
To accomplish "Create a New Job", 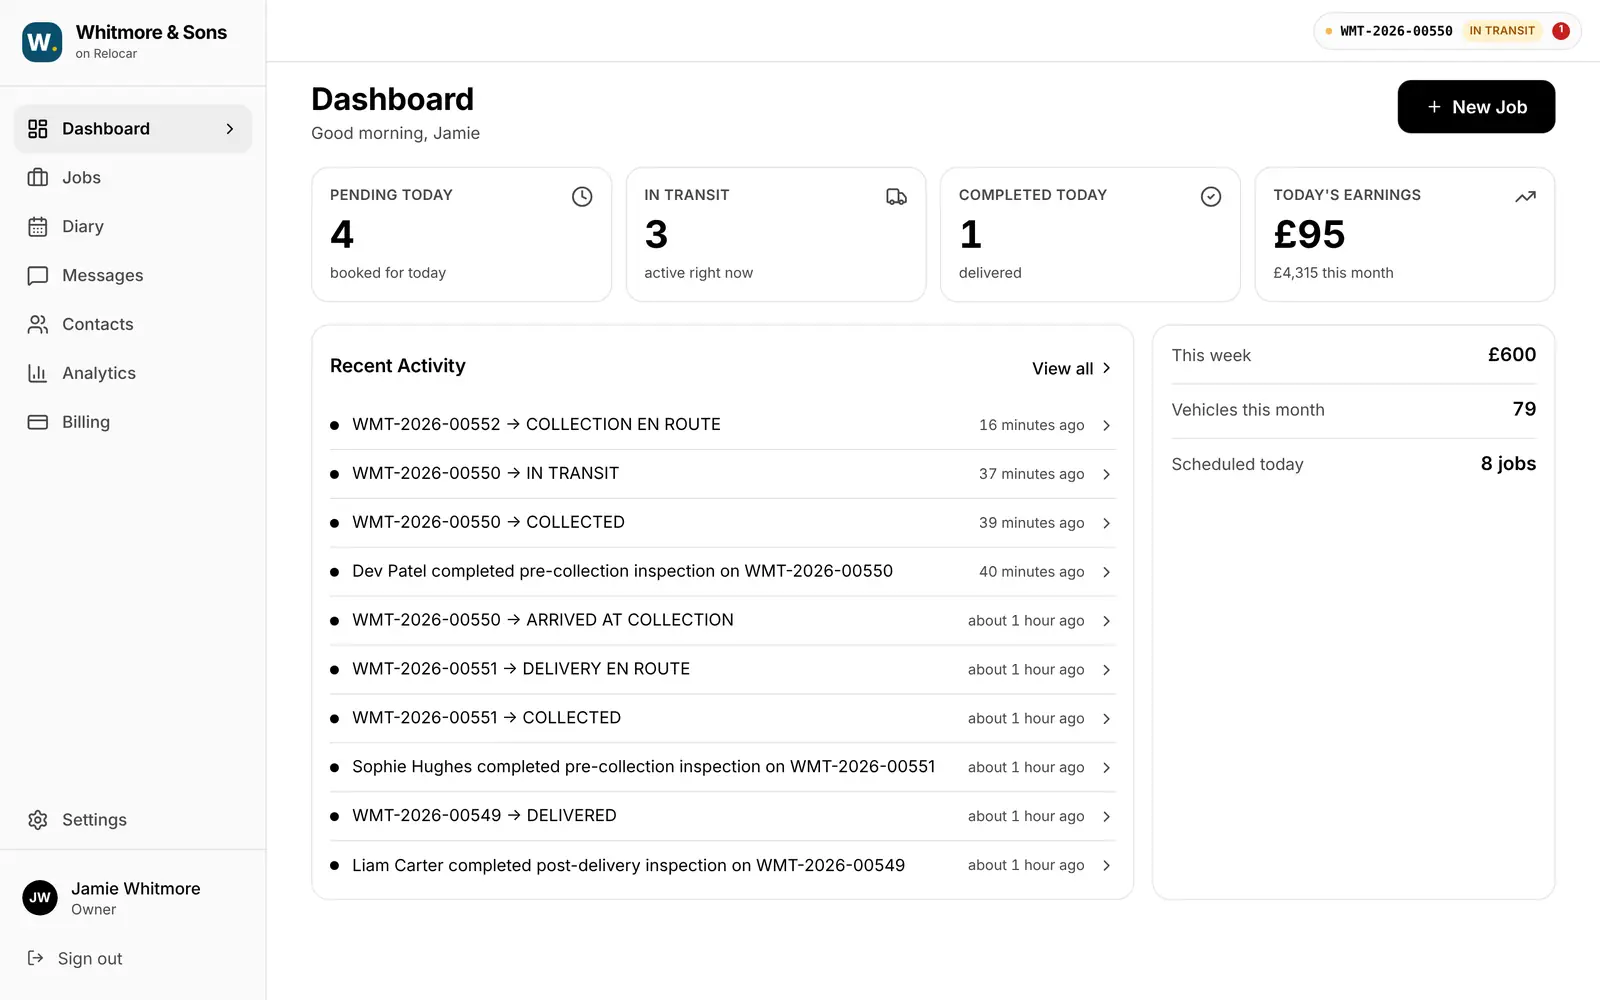I will click(1476, 107).
